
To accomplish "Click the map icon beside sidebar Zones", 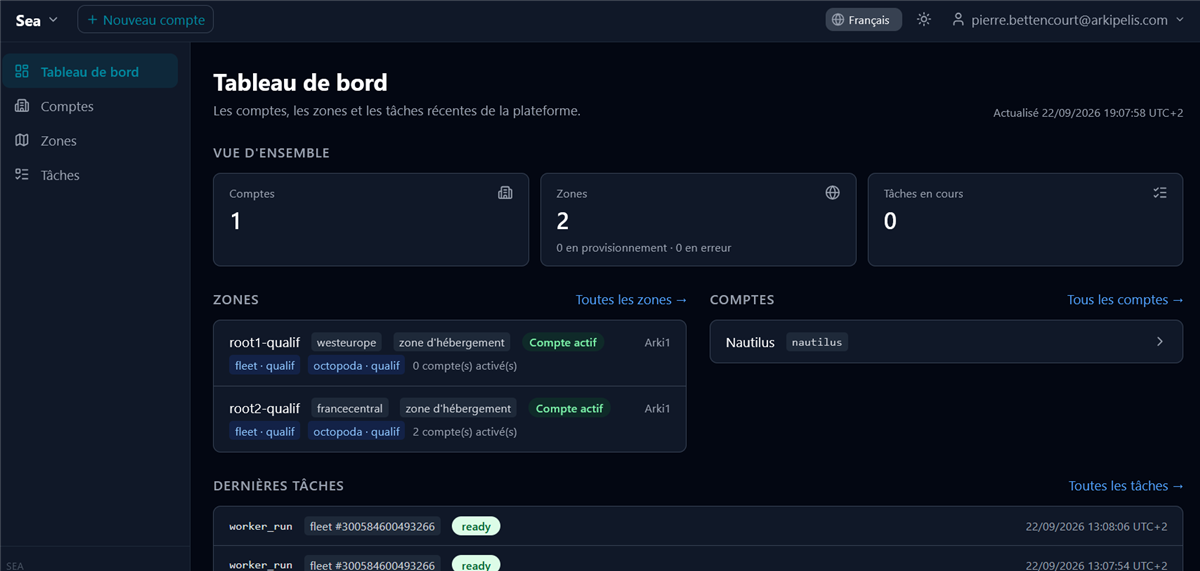I will tap(22, 141).
